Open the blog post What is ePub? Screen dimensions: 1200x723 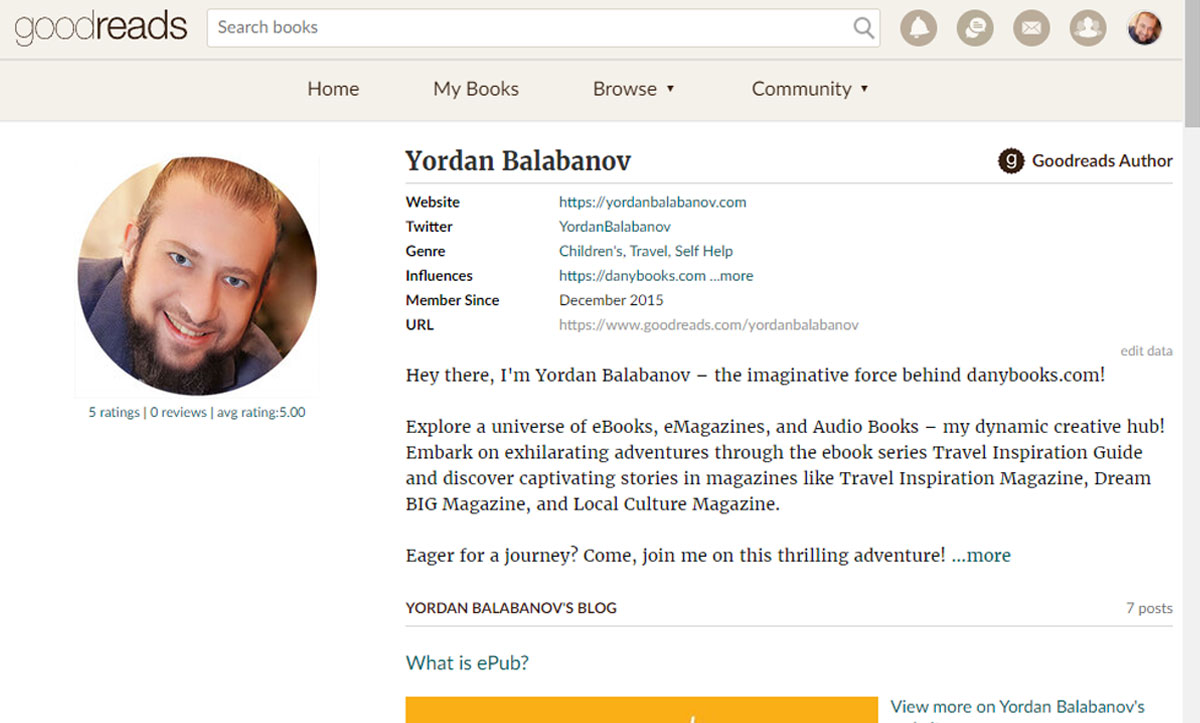(x=467, y=662)
